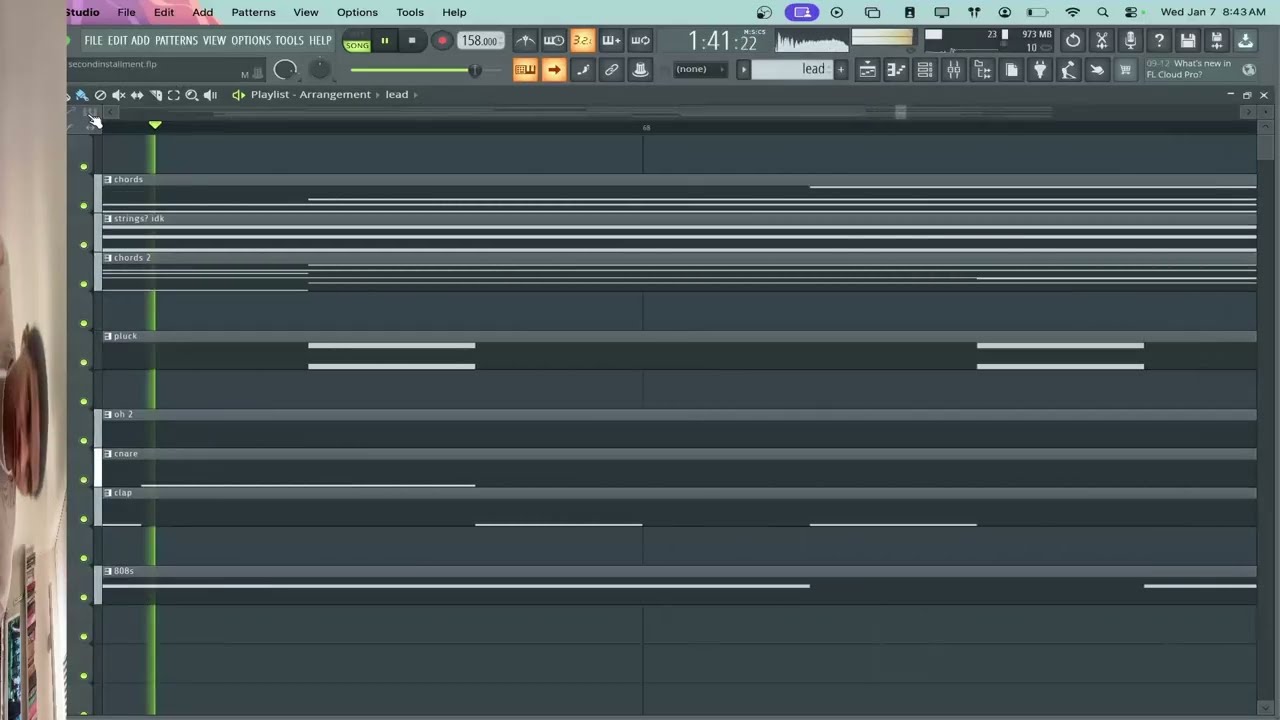The width and height of the screenshot is (1280, 720).
Task: Open the FL toolbar OPTIONS menu
Action: (x=251, y=41)
